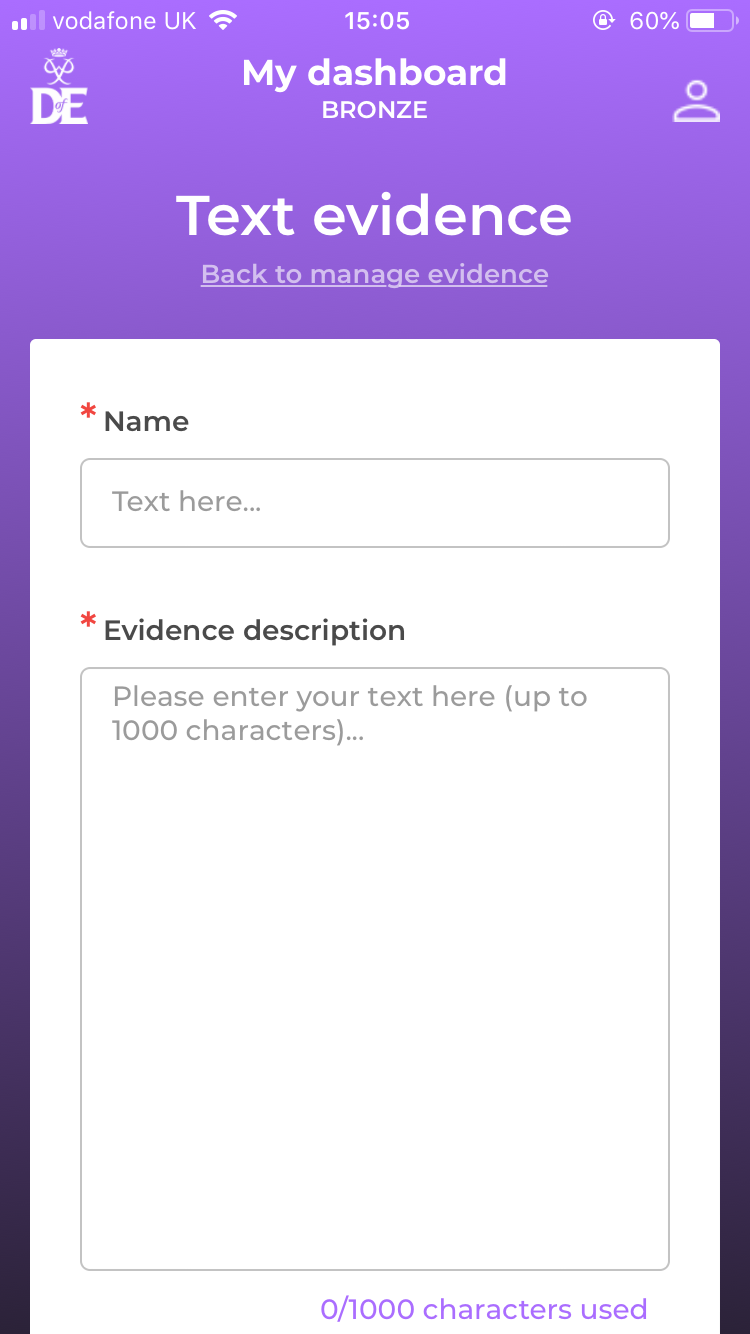Click red asterisk beside Name label

[x=89, y=413]
